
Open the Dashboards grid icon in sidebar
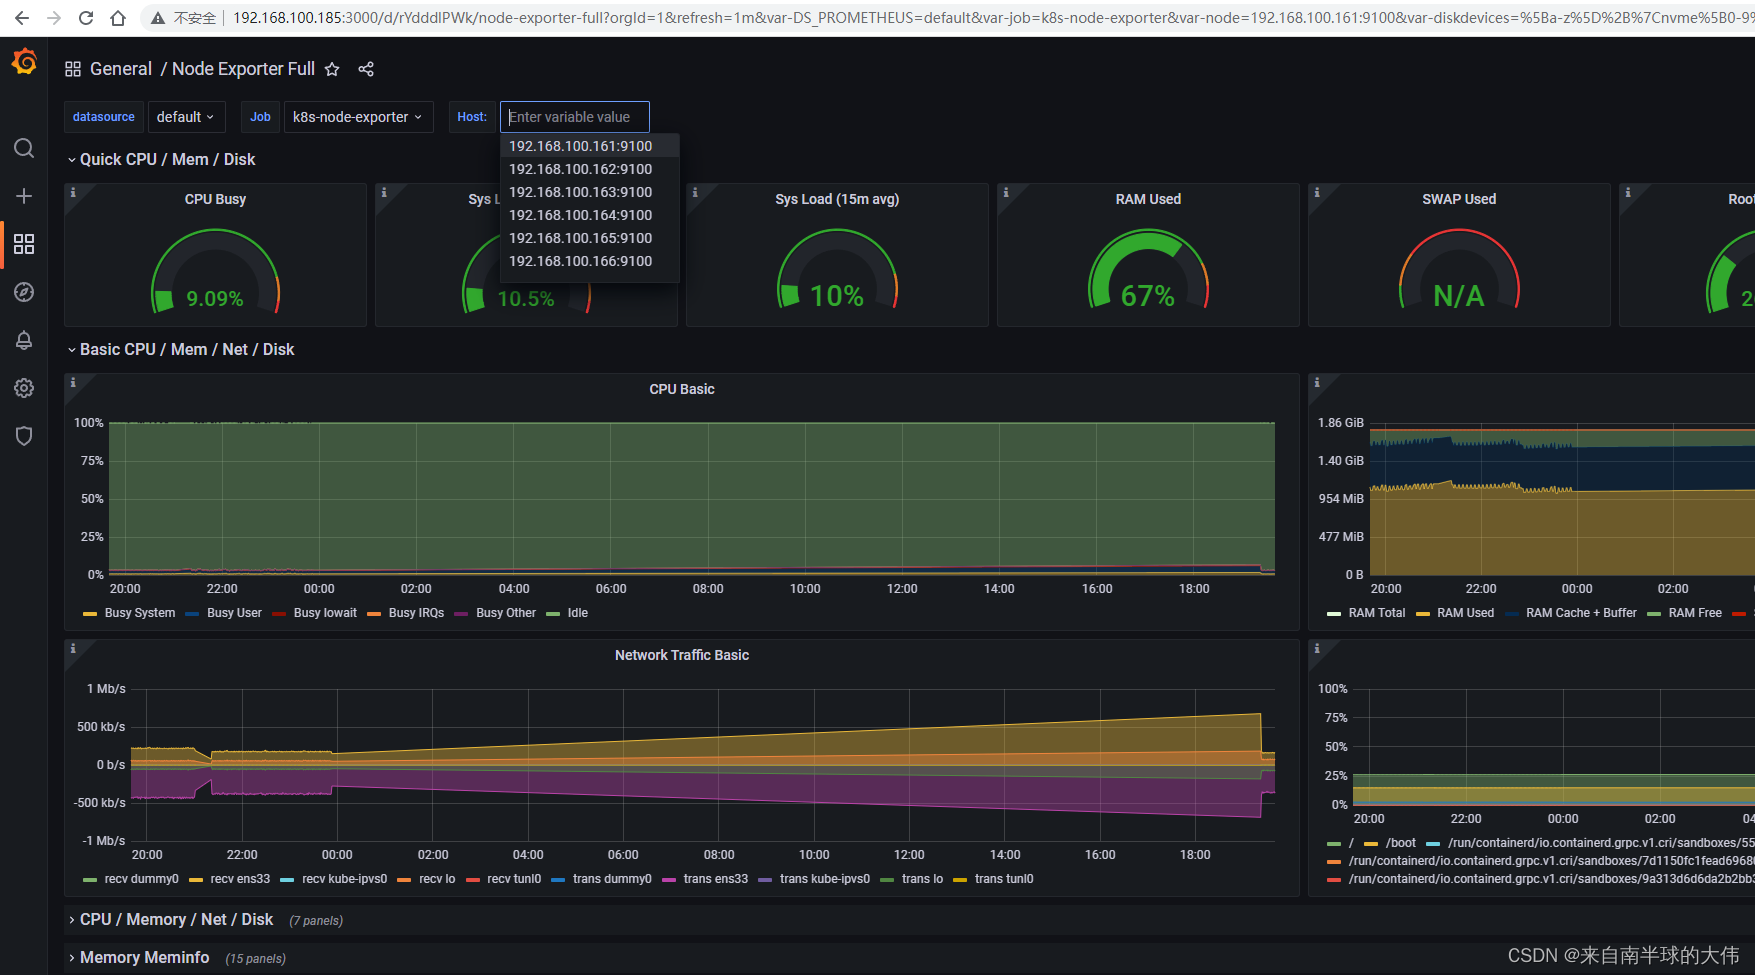[x=24, y=244]
